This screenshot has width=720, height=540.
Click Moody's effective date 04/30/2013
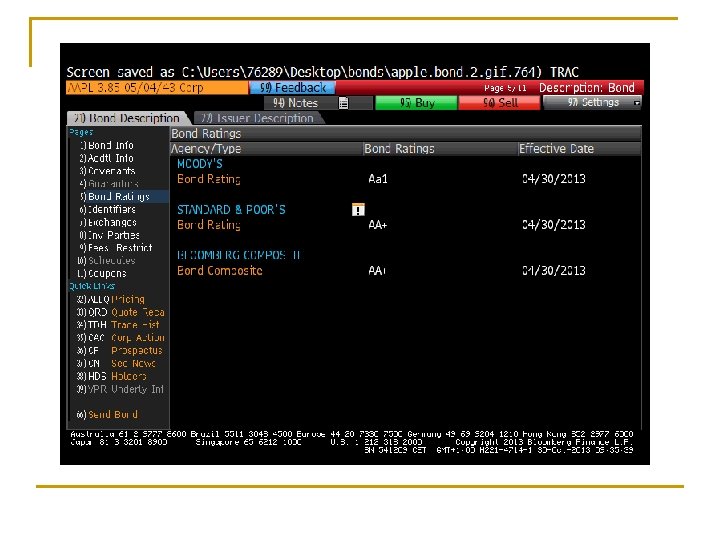[554, 179]
